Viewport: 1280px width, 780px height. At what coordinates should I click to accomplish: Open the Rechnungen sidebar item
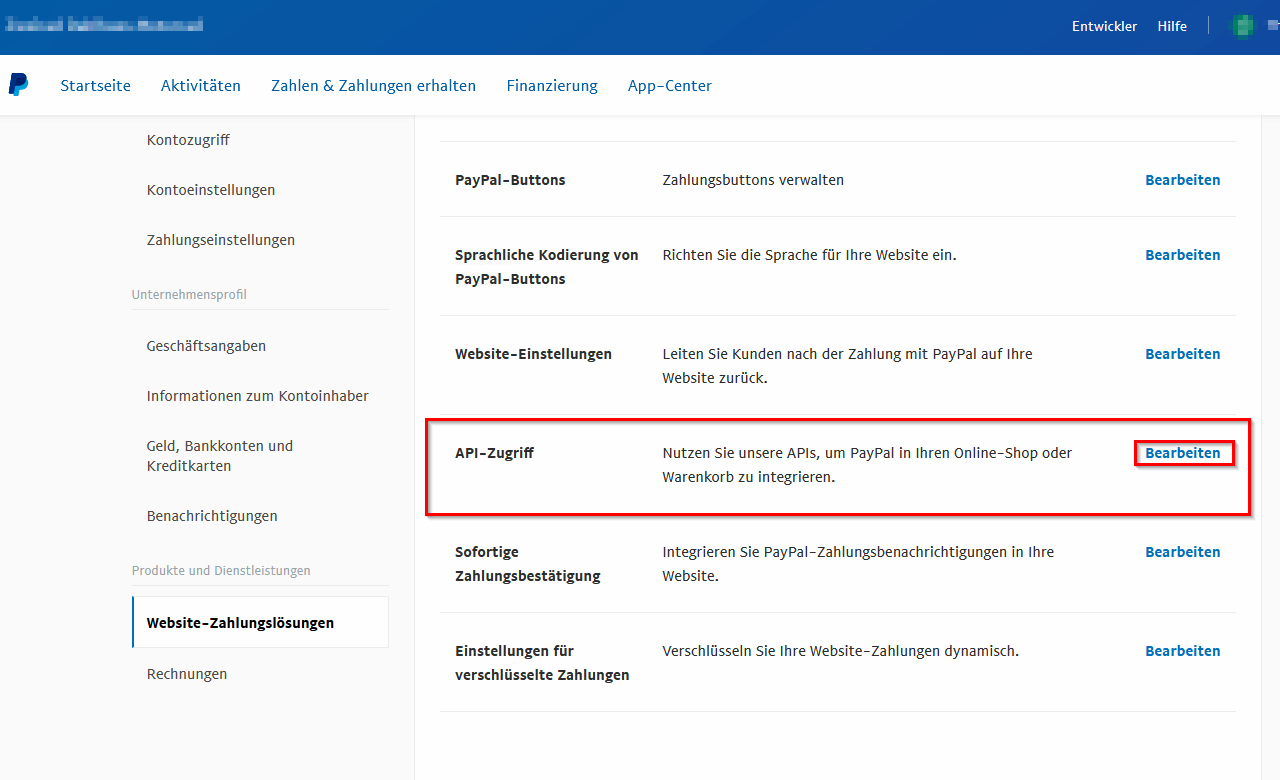187,674
